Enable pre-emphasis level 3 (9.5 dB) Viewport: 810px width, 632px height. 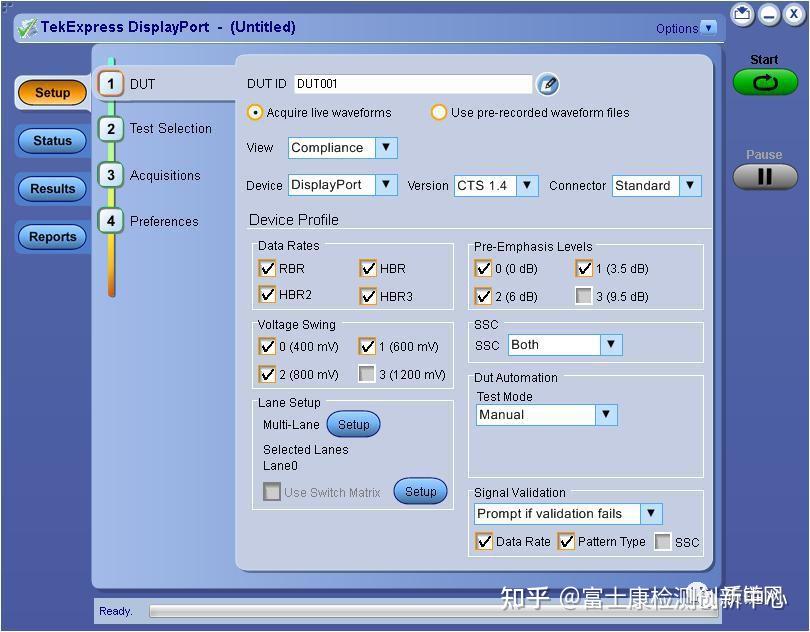[584, 296]
